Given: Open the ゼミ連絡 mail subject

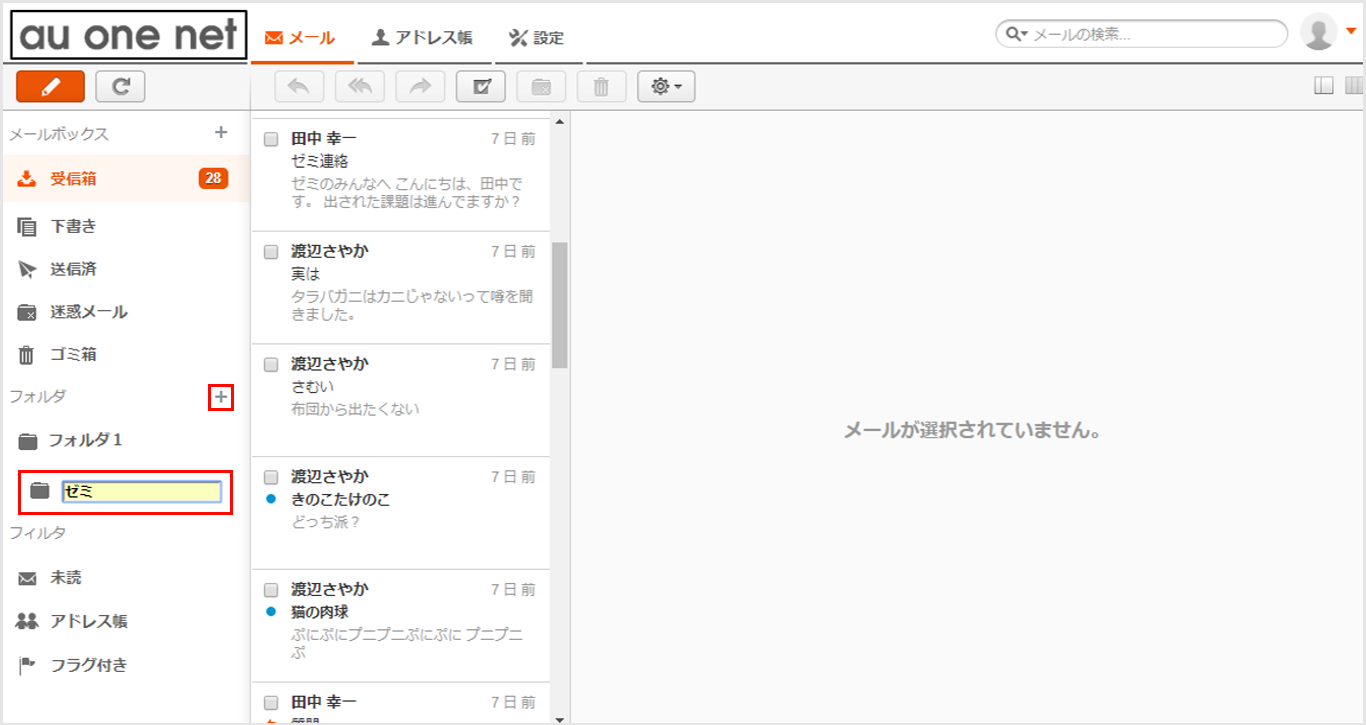Looking at the screenshot, I should click(319, 161).
